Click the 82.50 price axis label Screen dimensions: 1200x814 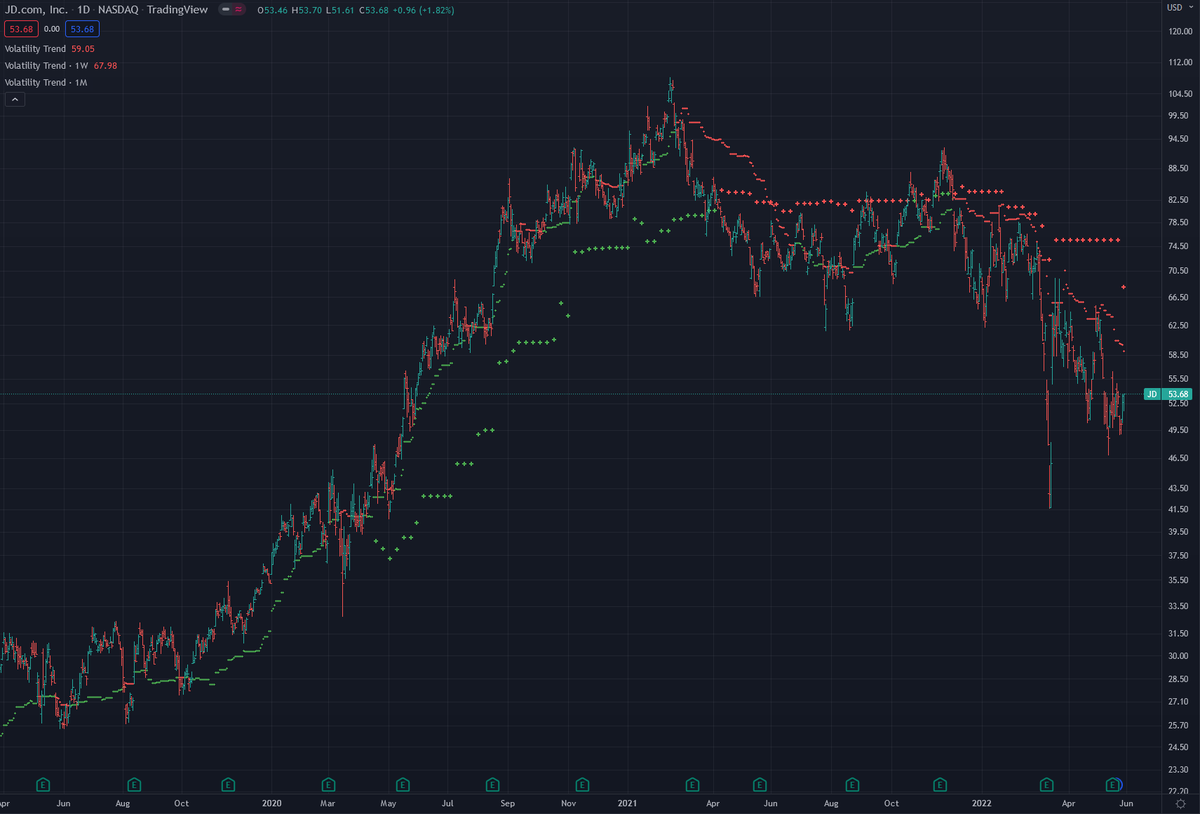tap(1178, 201)
